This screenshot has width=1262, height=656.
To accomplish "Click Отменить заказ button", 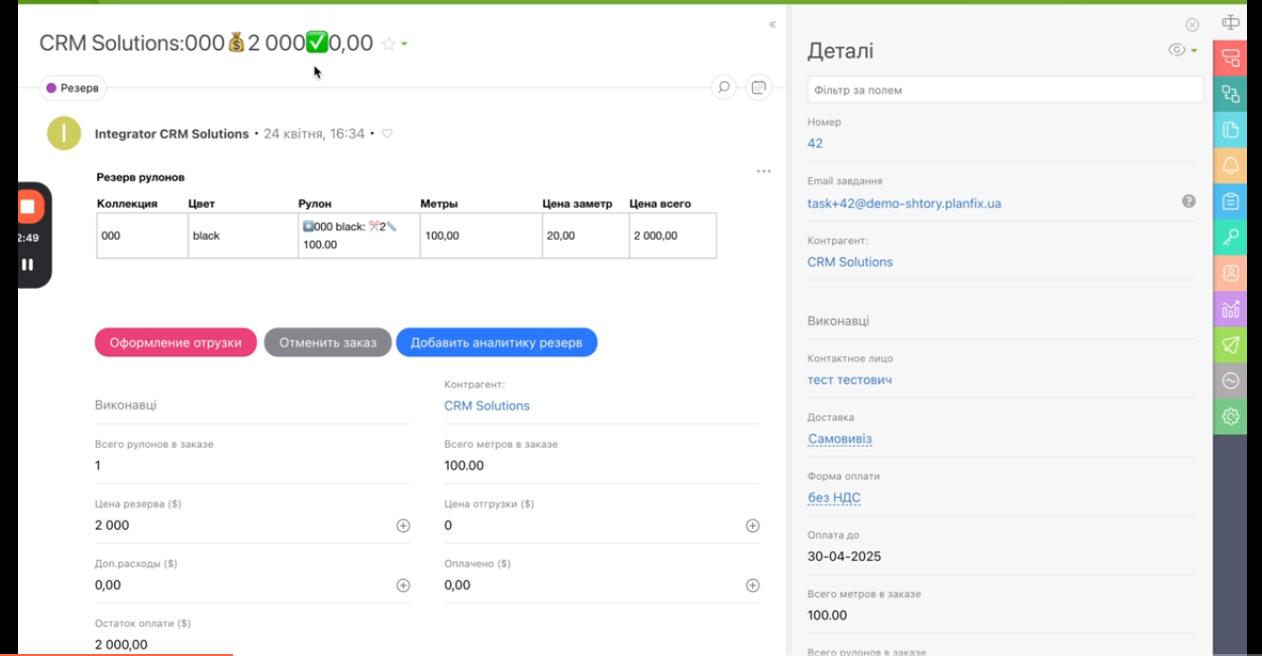I will (328, 342).
